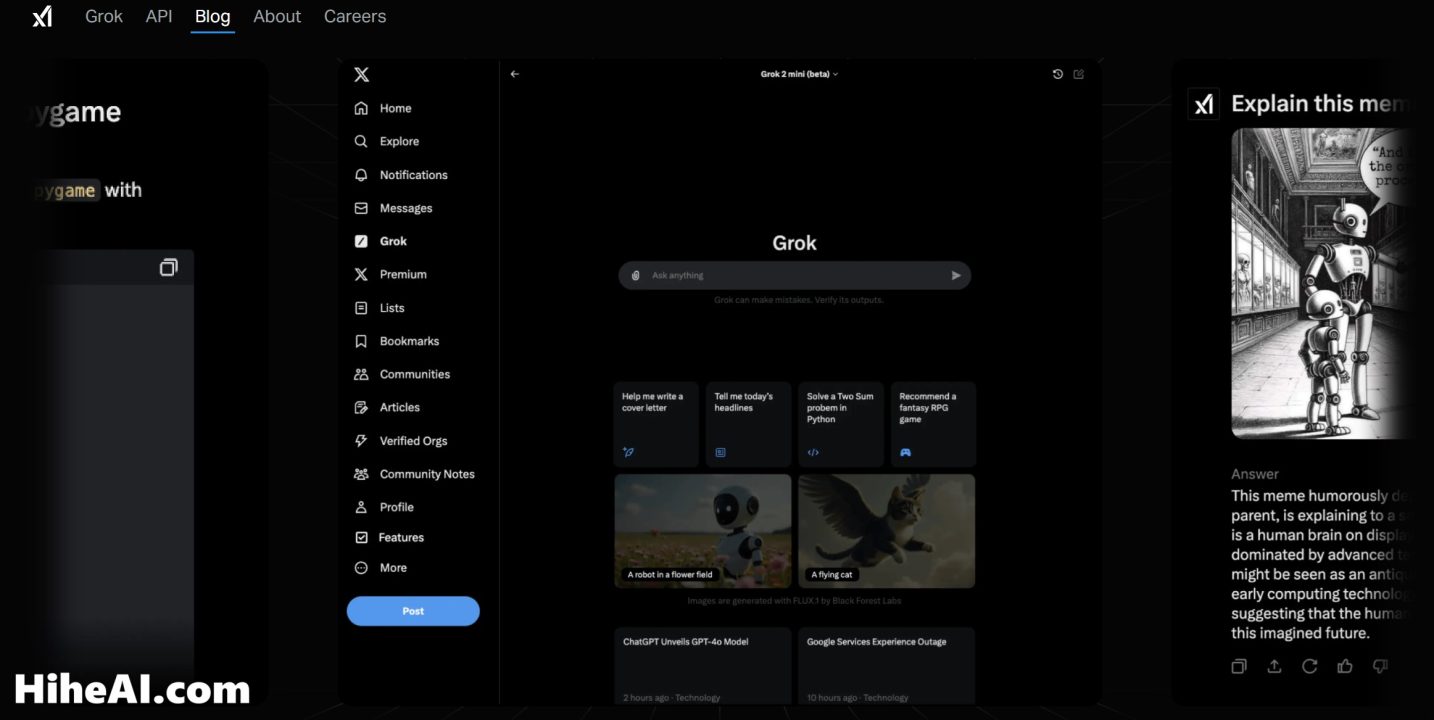
Task: Click copy icon below meme answer
Action: tap(1239, 666)
